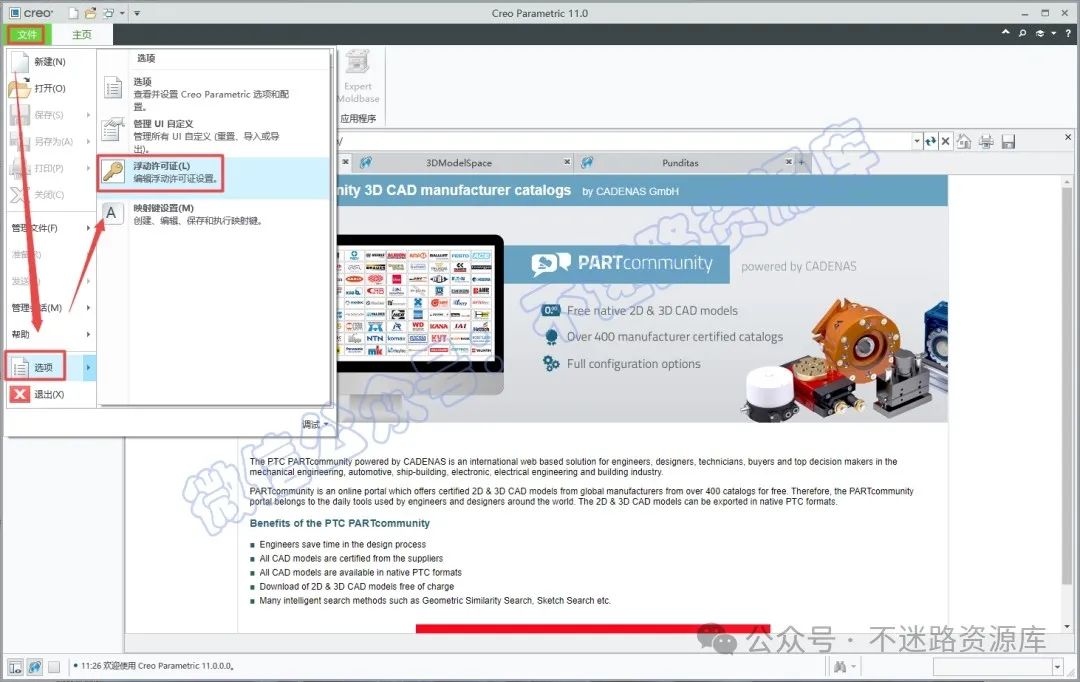The width and height of the screenshot is (1080, 682).
Task: Click the browser vertical scrollbar
Action: [1068, 403]
